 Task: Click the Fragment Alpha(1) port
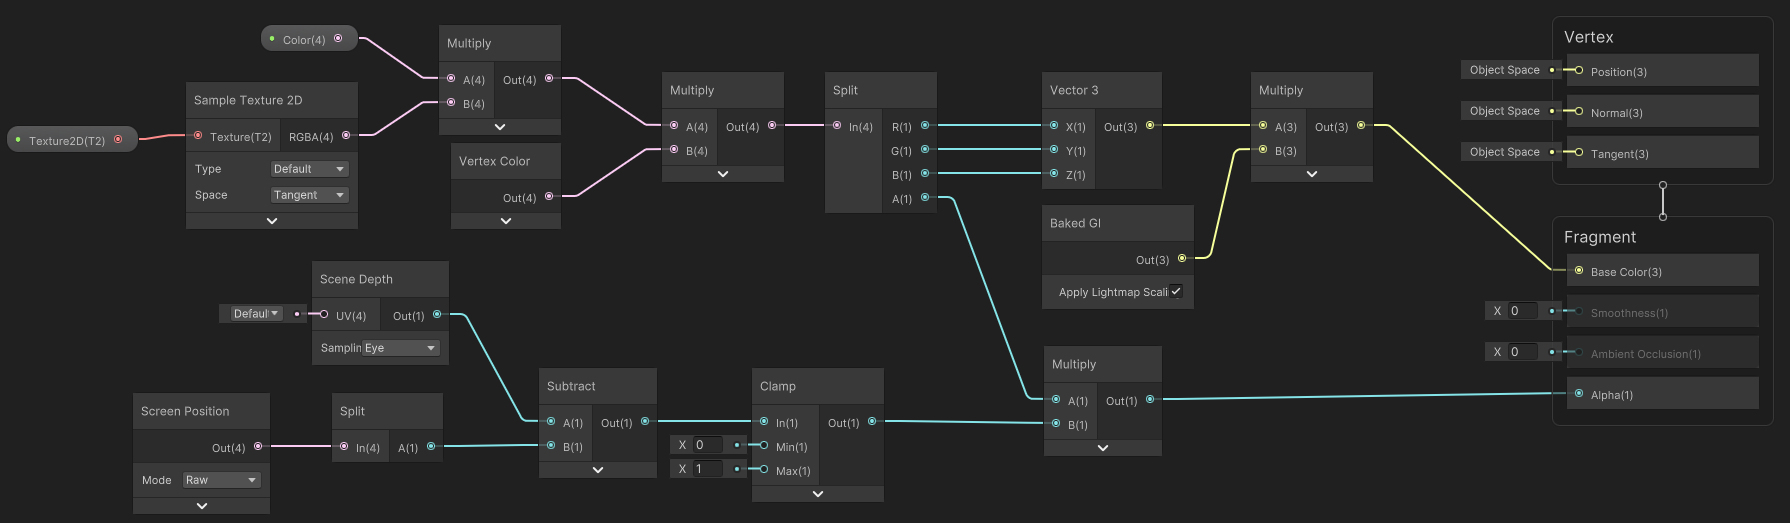click(1579, 393)
